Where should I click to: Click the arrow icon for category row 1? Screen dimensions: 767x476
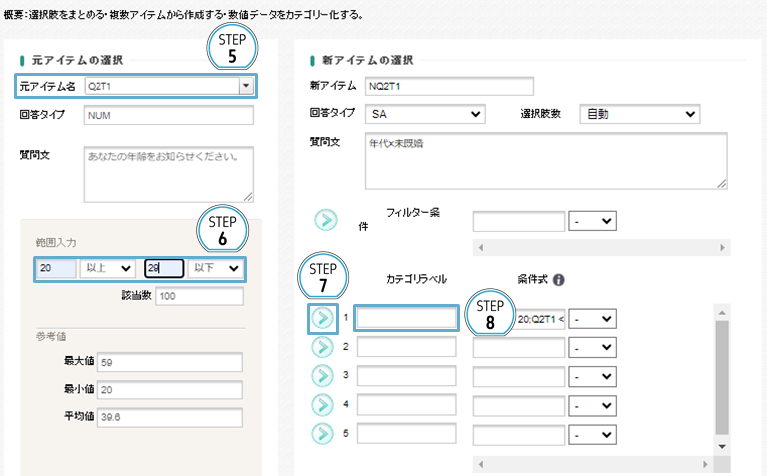322,319
